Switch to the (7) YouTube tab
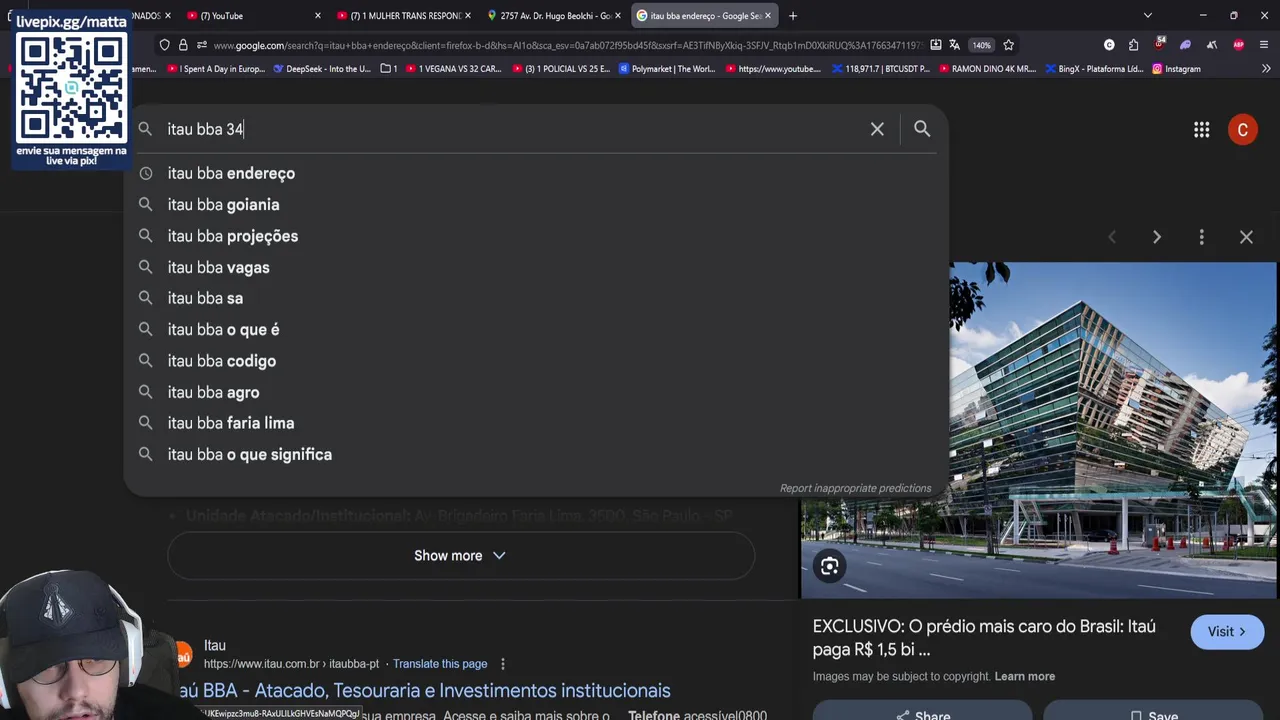Viewport: 1280px width, 720px height. click(254, 16)
